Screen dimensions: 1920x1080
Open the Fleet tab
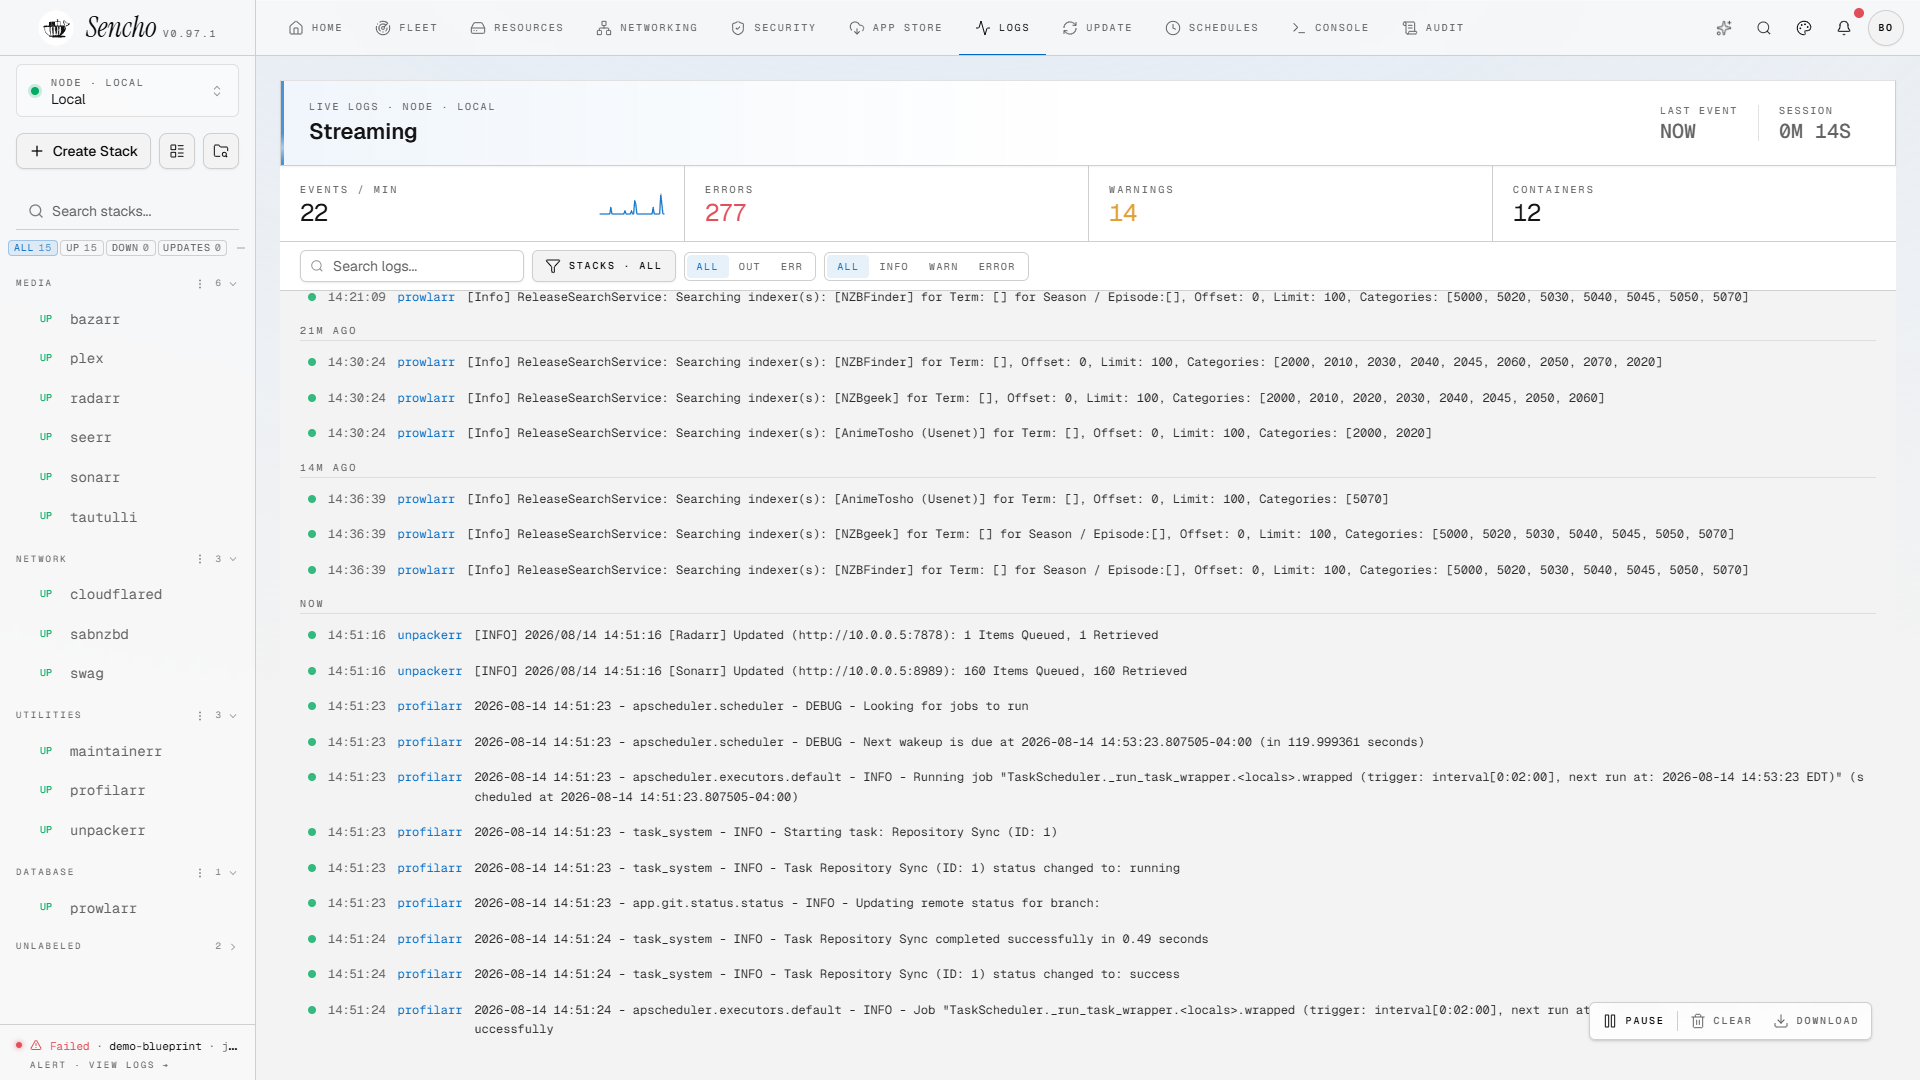(x=406, y=28)
